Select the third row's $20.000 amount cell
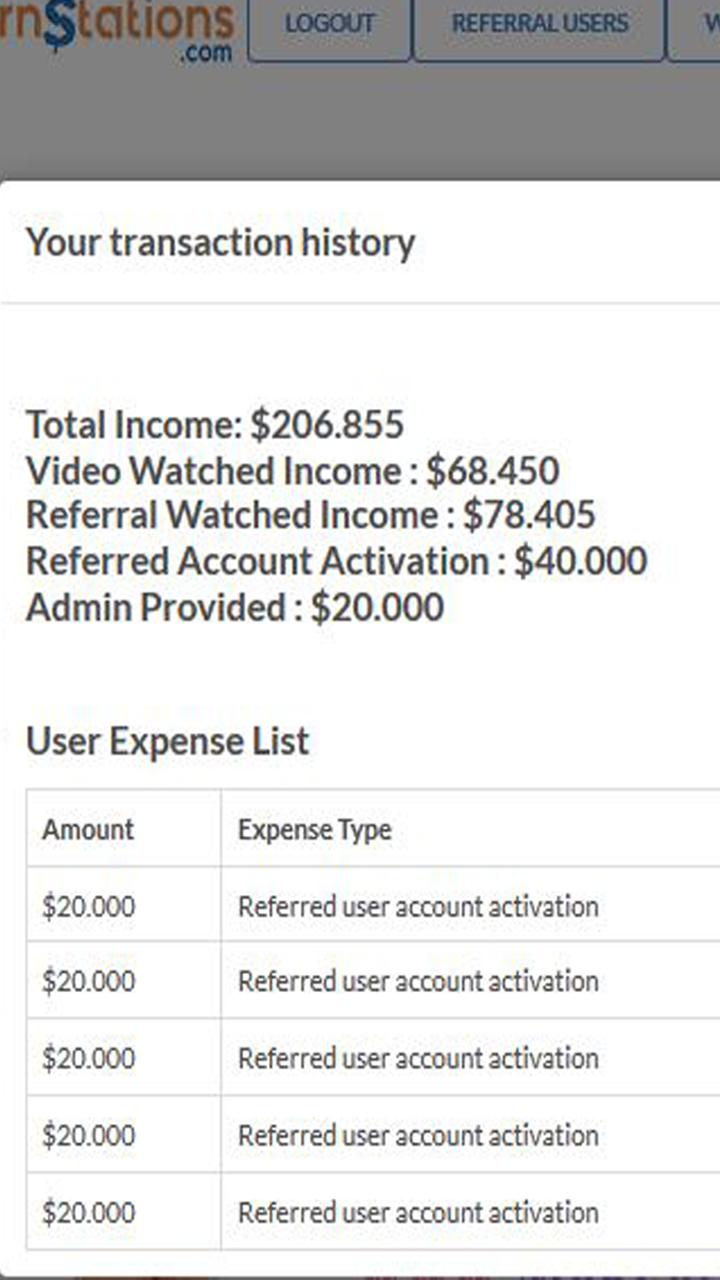720x1280 pixels. pos(124,1058)
